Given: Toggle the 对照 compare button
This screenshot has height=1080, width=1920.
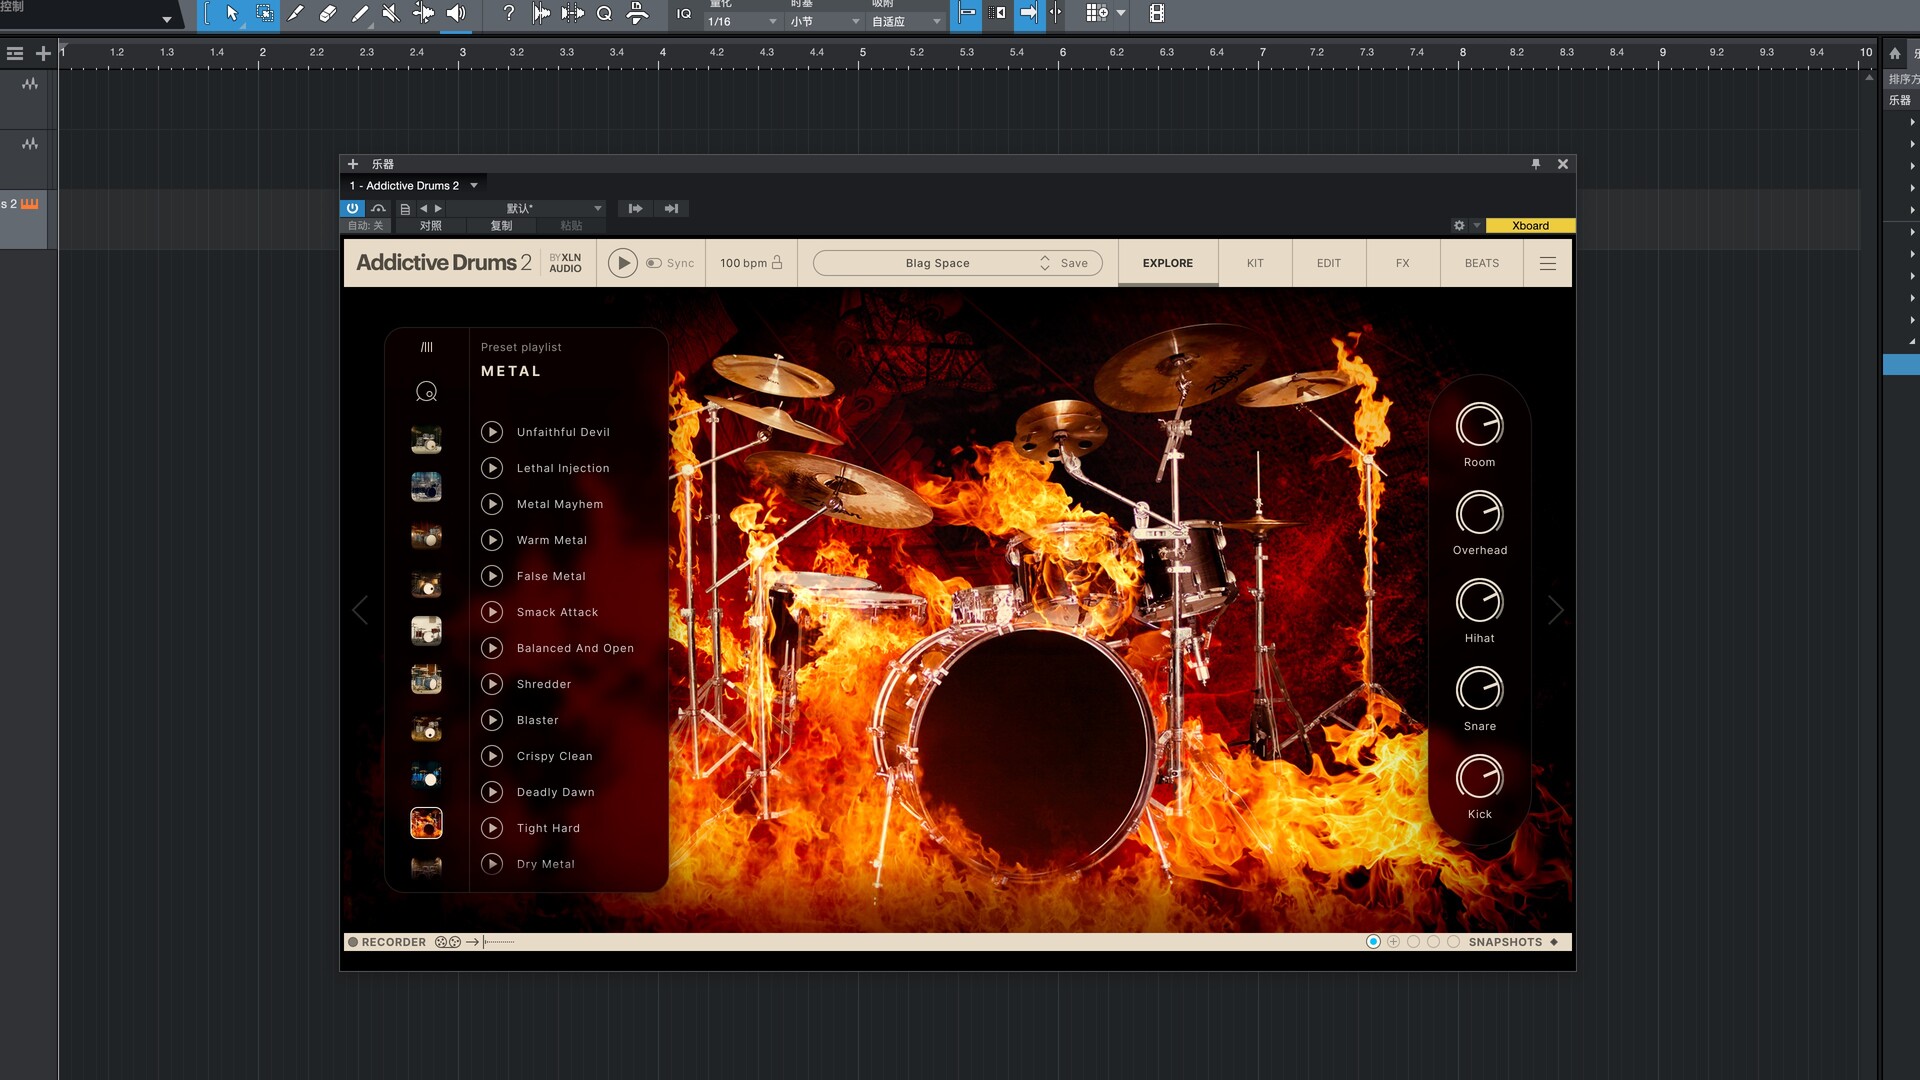Looking at the screenshot, I should [431, 226].
